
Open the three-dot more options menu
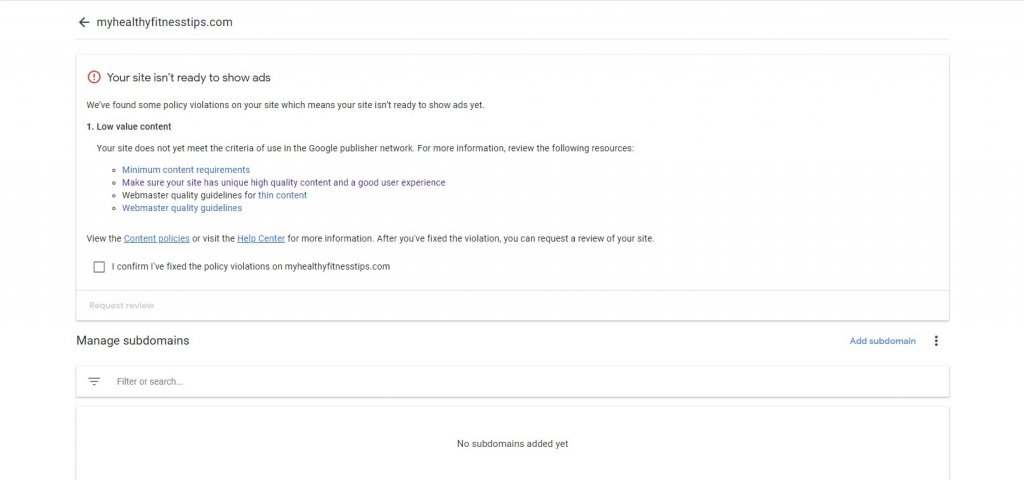936,341
